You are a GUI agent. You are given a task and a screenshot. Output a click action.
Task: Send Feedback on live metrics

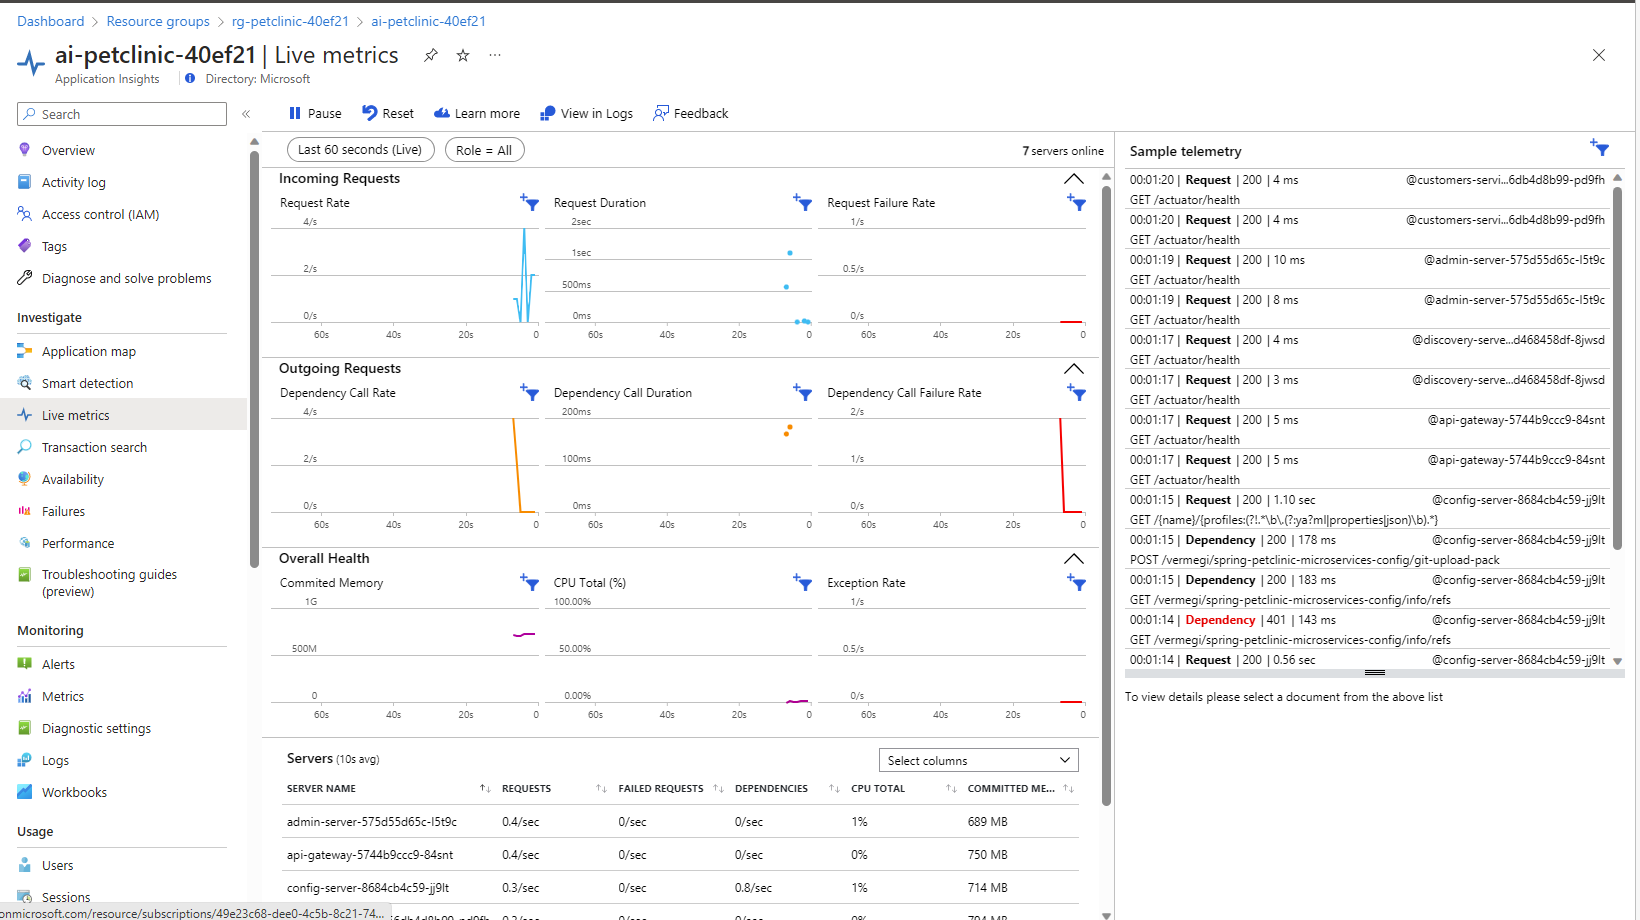691,114
